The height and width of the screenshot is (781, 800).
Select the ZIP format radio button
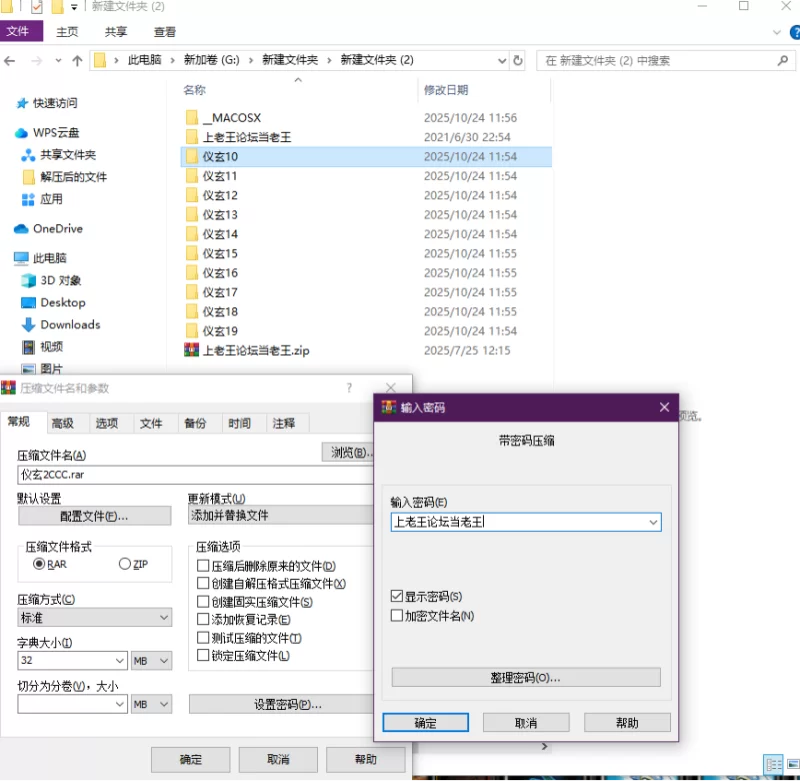(125, 564)
